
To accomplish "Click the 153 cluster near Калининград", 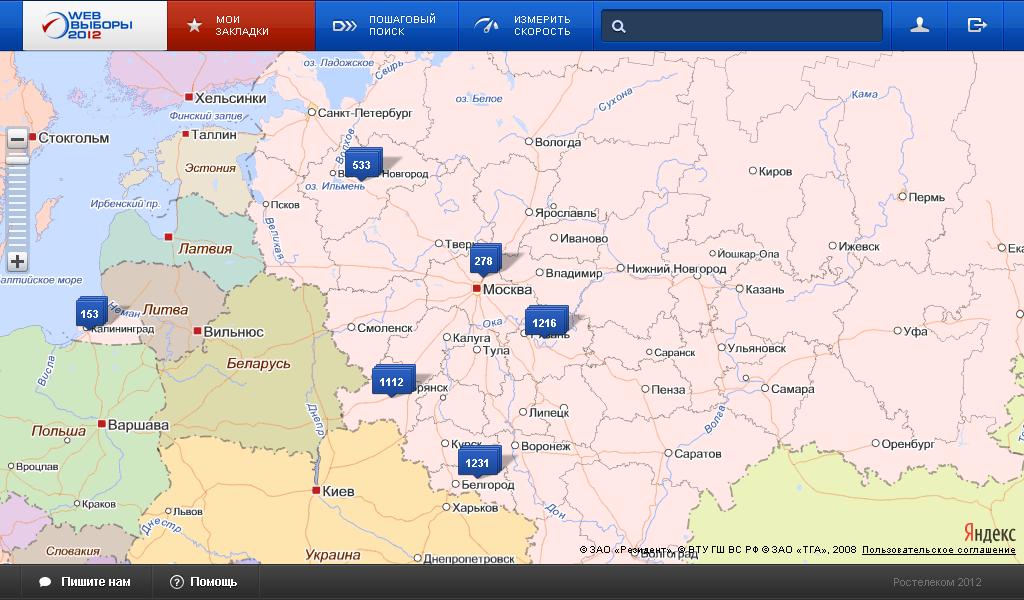I will click(89, 314).
